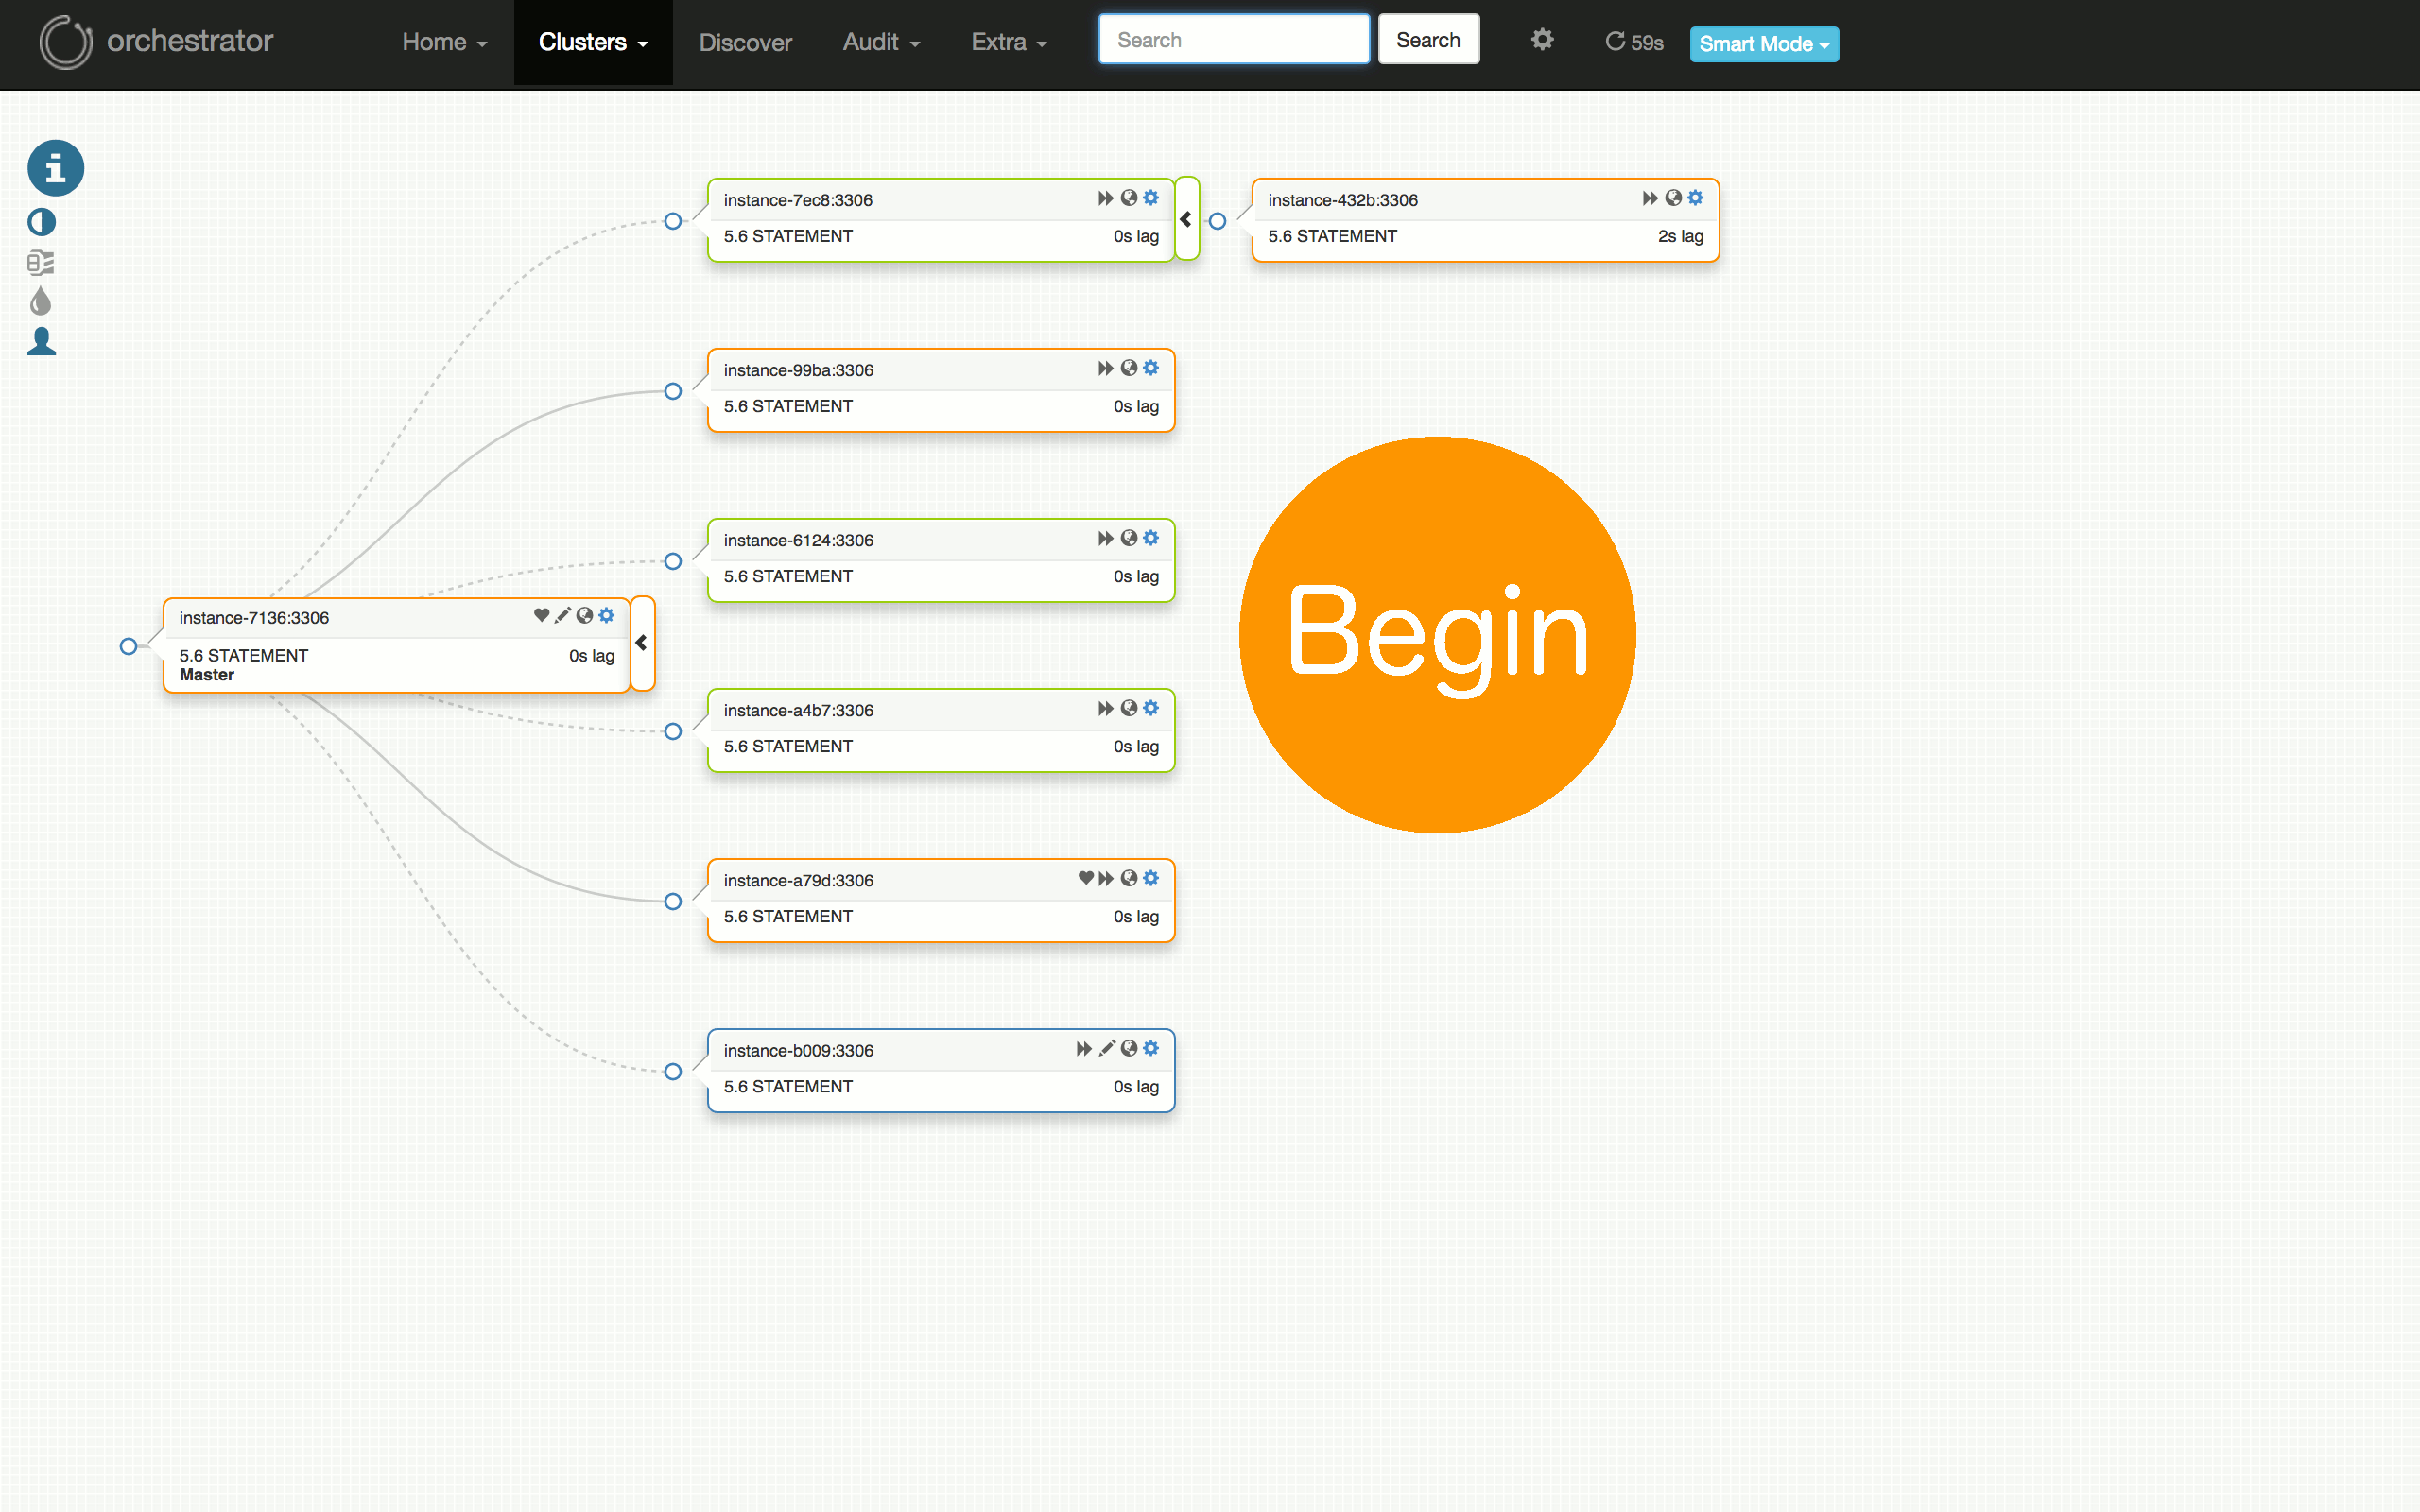The image size is (2420, 1512).
Task: Open settings gear on instance-7136:3306 node
Action: tap(607, 616)
